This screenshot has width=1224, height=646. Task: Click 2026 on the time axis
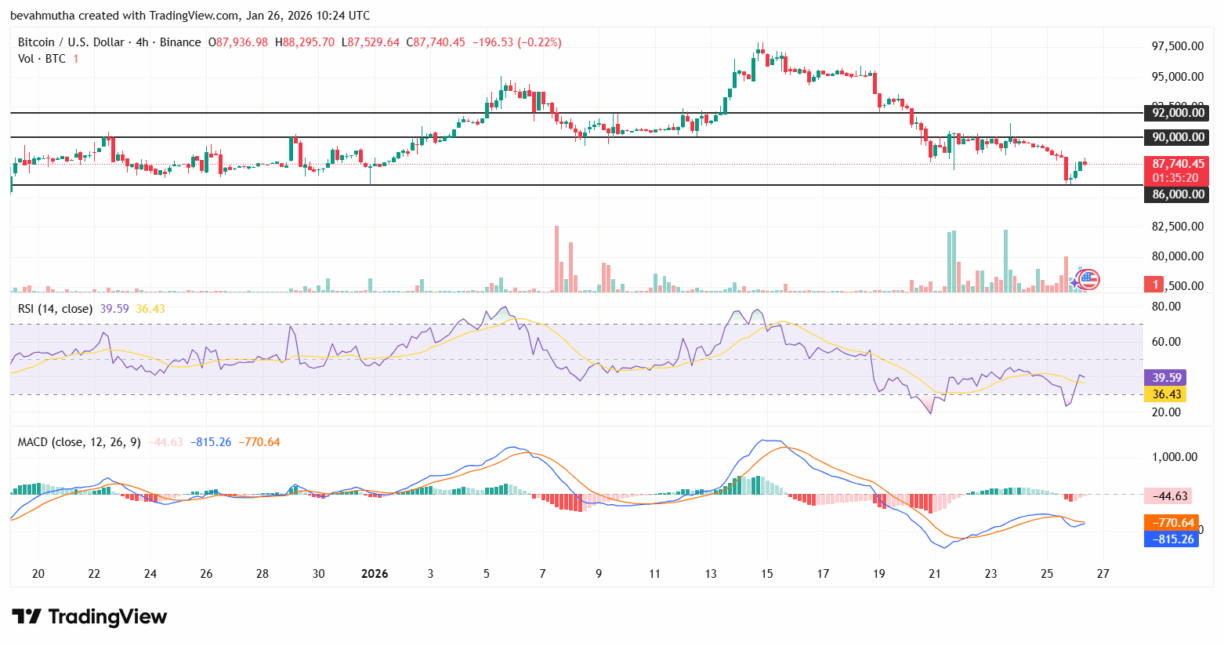[x=374, y=574]
